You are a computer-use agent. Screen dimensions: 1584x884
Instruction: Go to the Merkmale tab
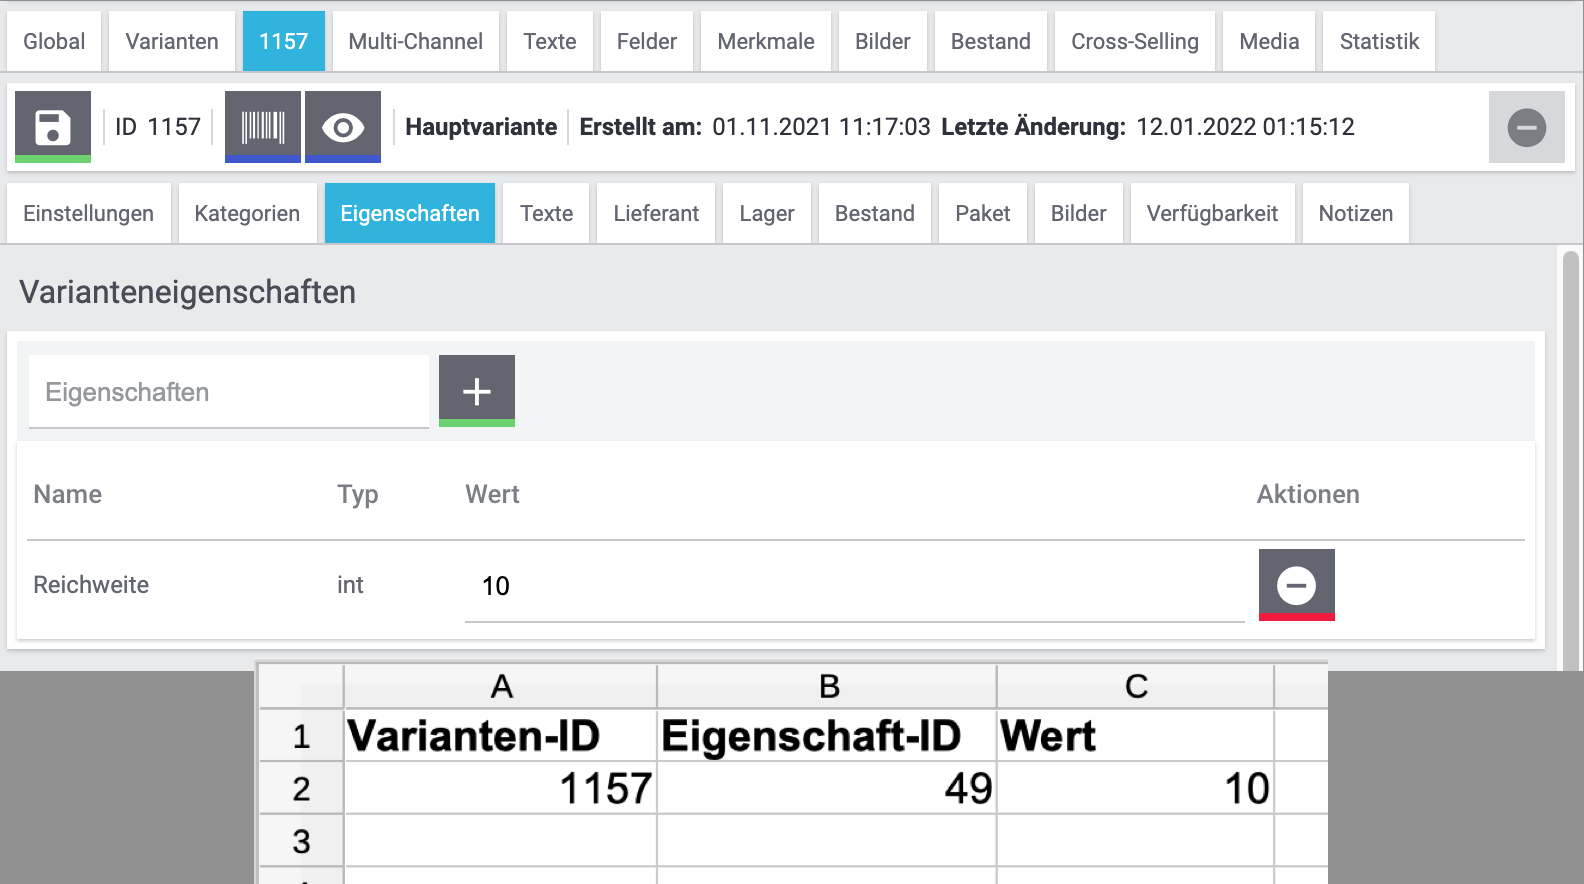(x=766, y=42)
